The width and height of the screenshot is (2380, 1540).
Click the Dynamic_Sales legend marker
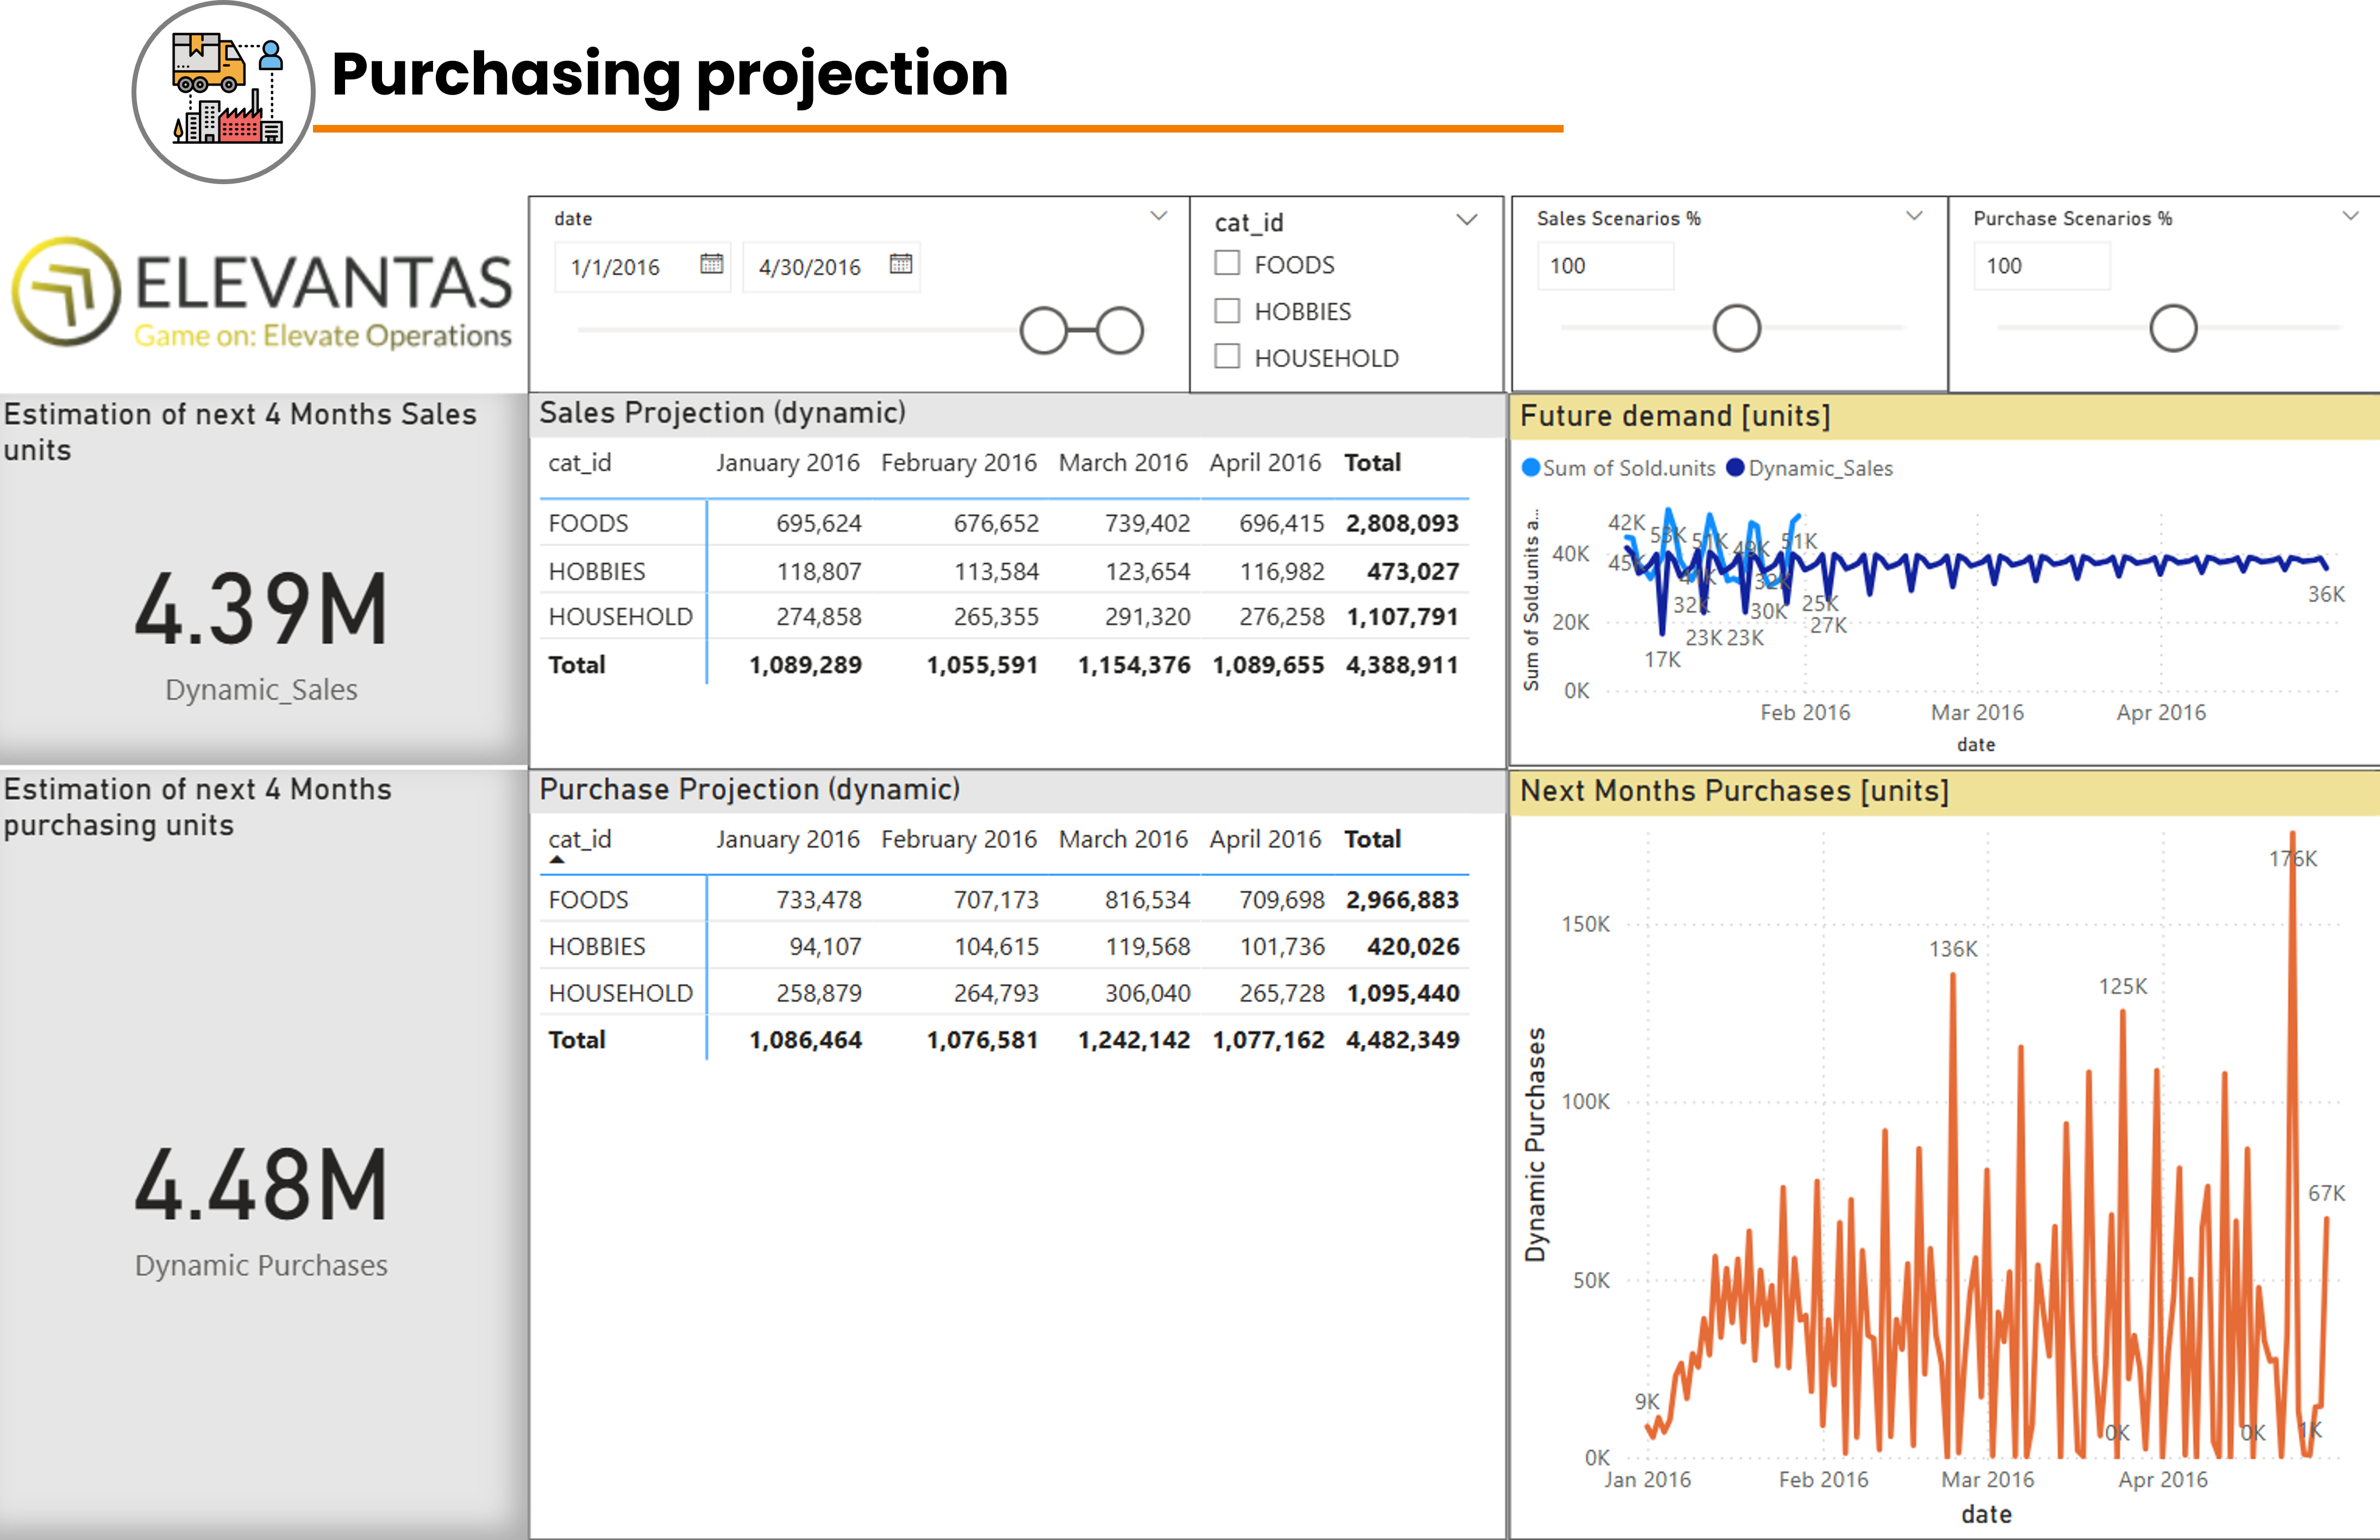[1736, 468]
